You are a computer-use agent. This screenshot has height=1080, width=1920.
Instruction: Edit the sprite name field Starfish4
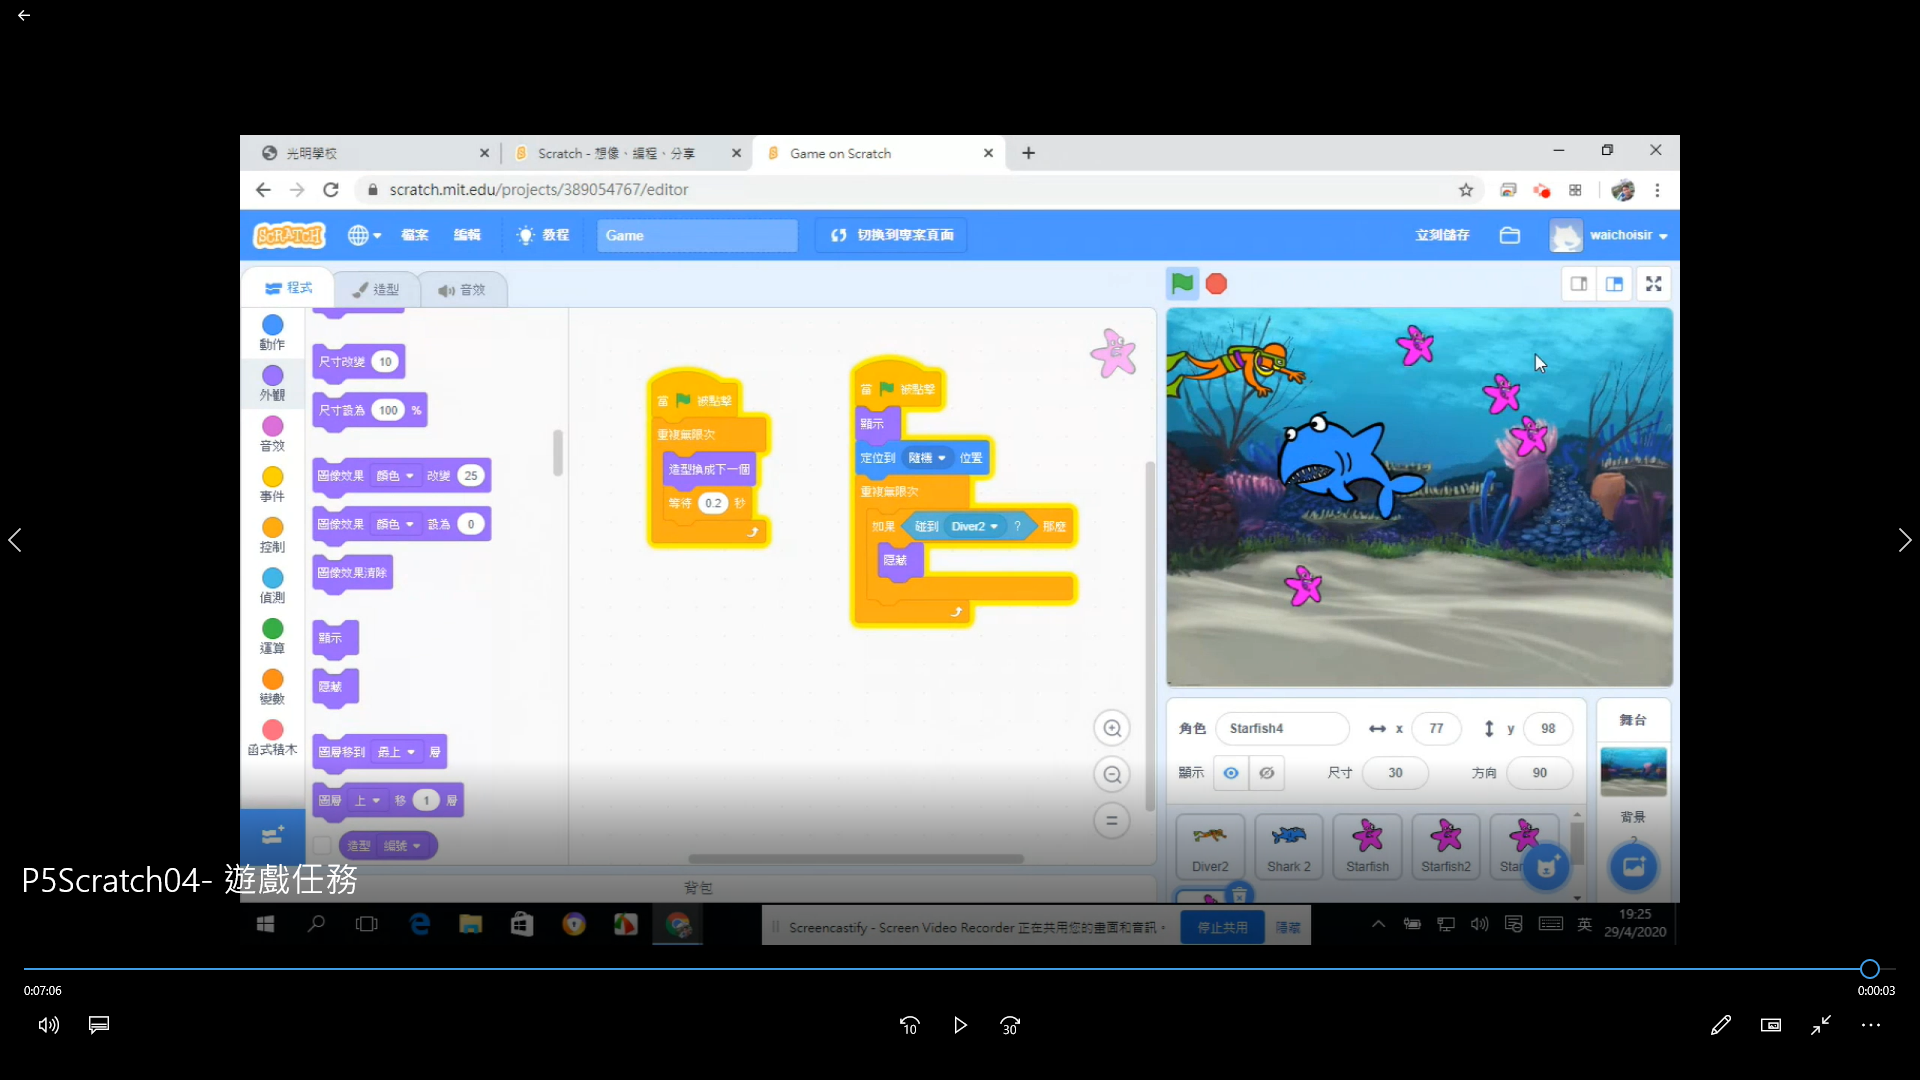tap(1282, 728)
